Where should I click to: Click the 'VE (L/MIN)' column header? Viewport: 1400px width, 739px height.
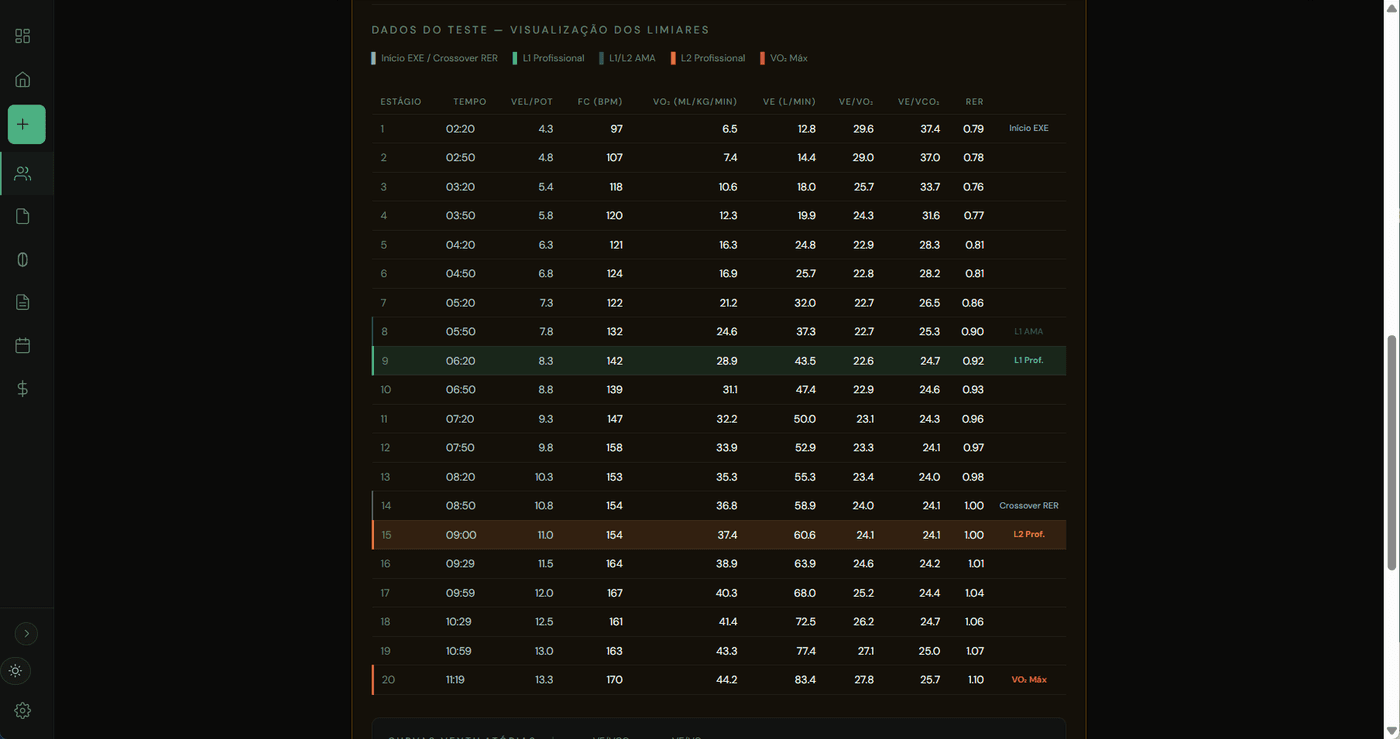(x=789, y=102)
